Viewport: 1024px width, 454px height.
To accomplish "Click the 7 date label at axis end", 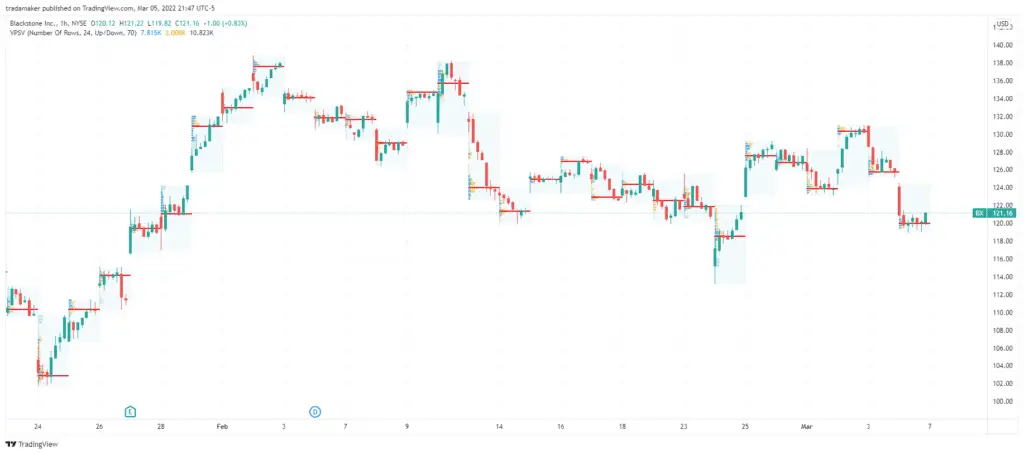I will 929,427.
